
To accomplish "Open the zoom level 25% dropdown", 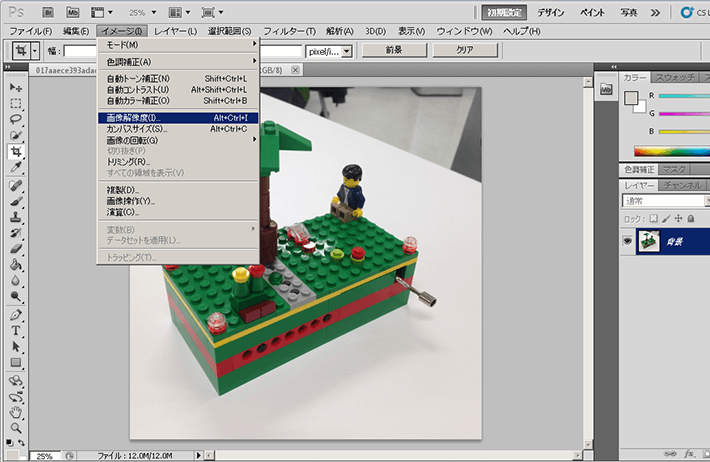I will tap(143, 12).
